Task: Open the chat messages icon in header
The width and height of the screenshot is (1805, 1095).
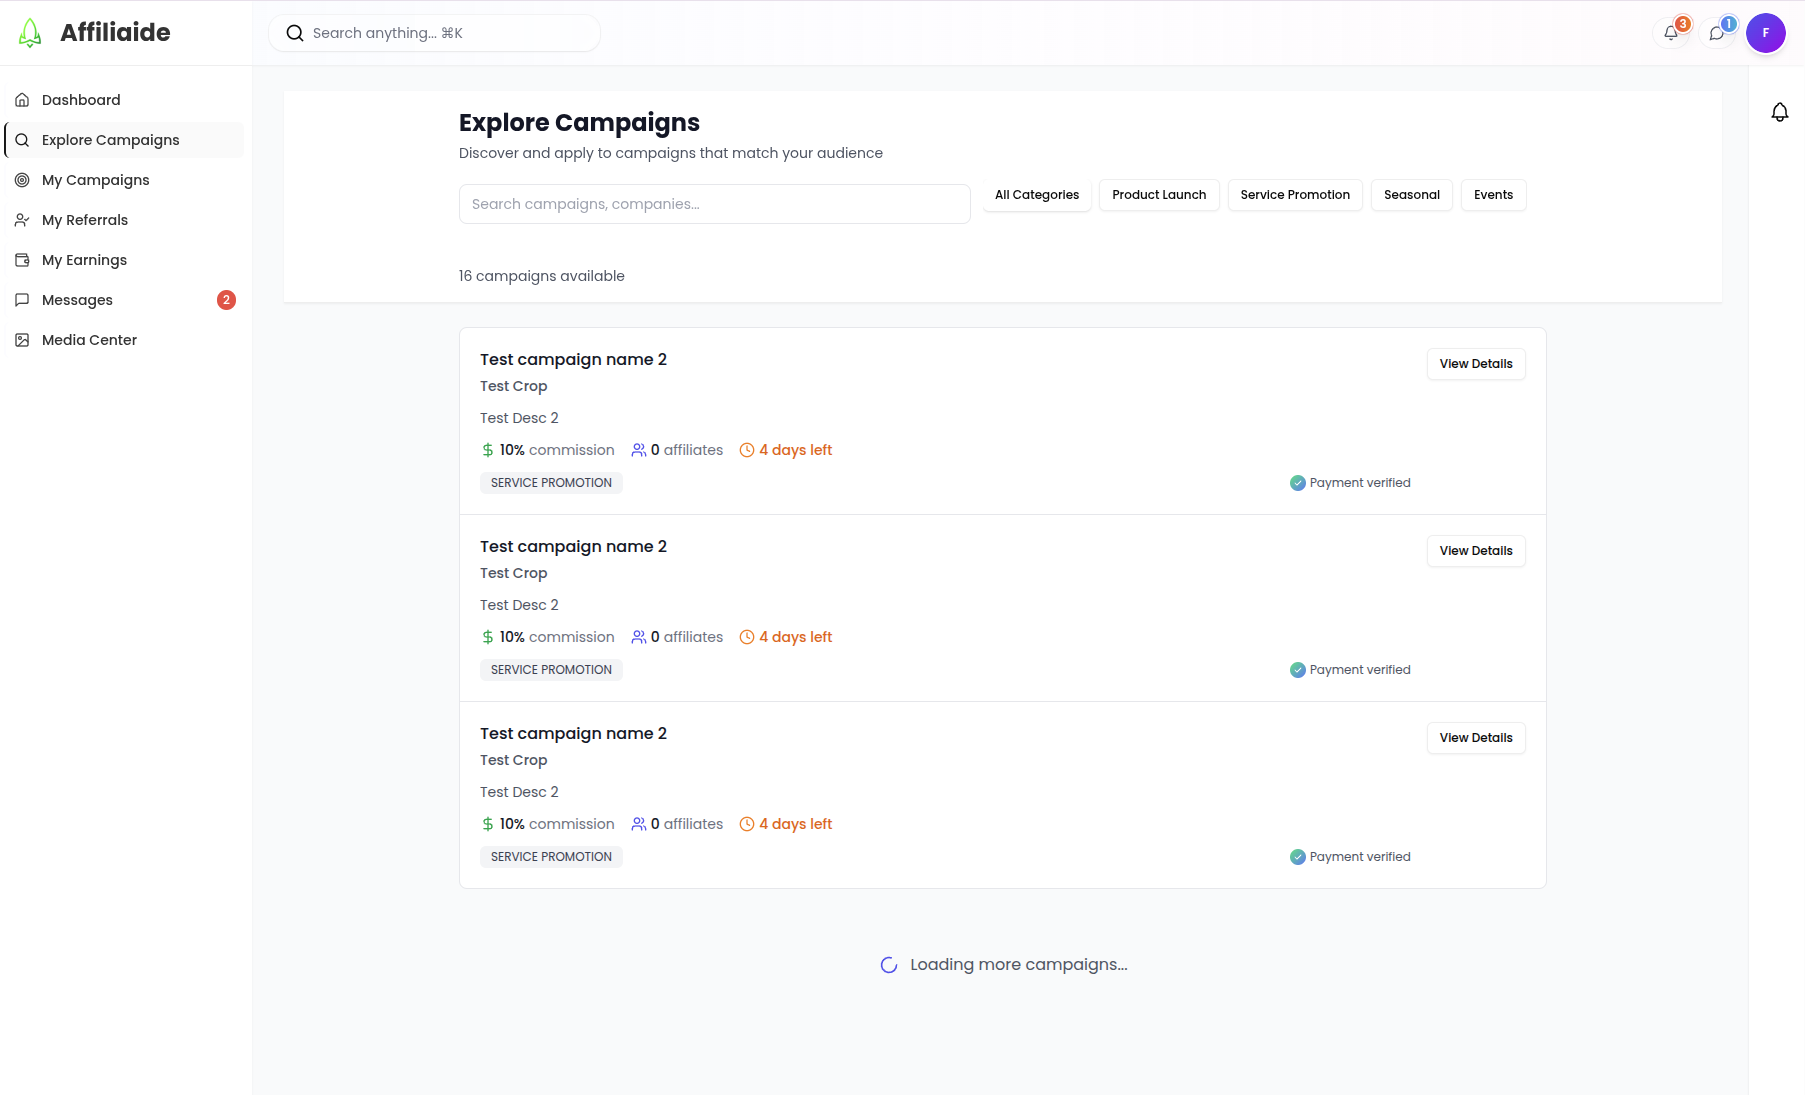Action: coord(1717,33)
